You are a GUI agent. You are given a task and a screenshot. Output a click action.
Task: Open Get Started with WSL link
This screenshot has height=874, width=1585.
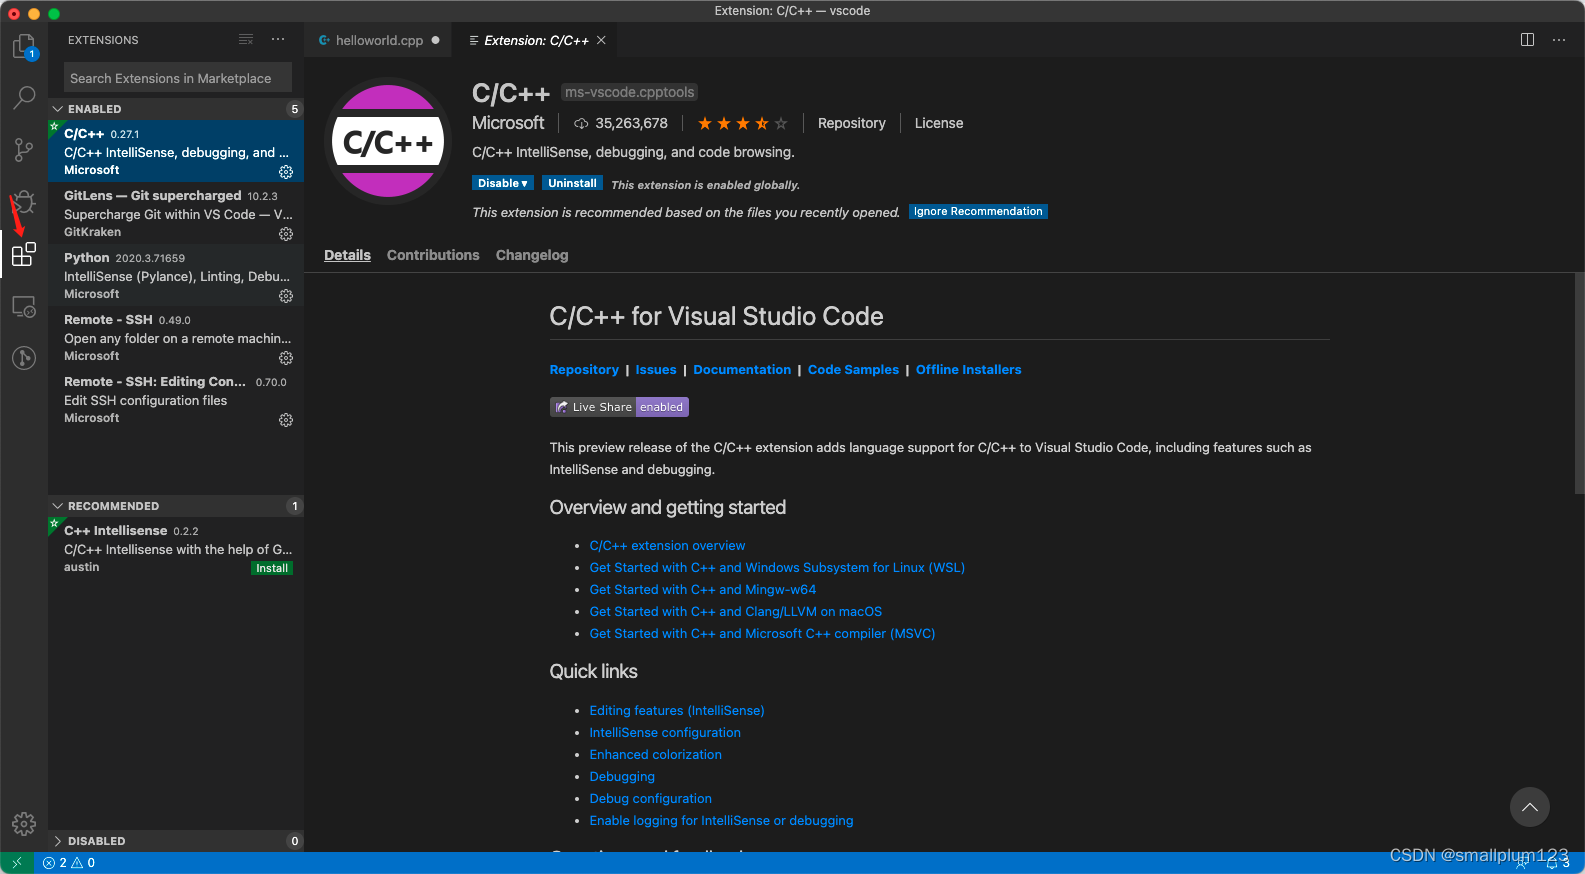777,567
